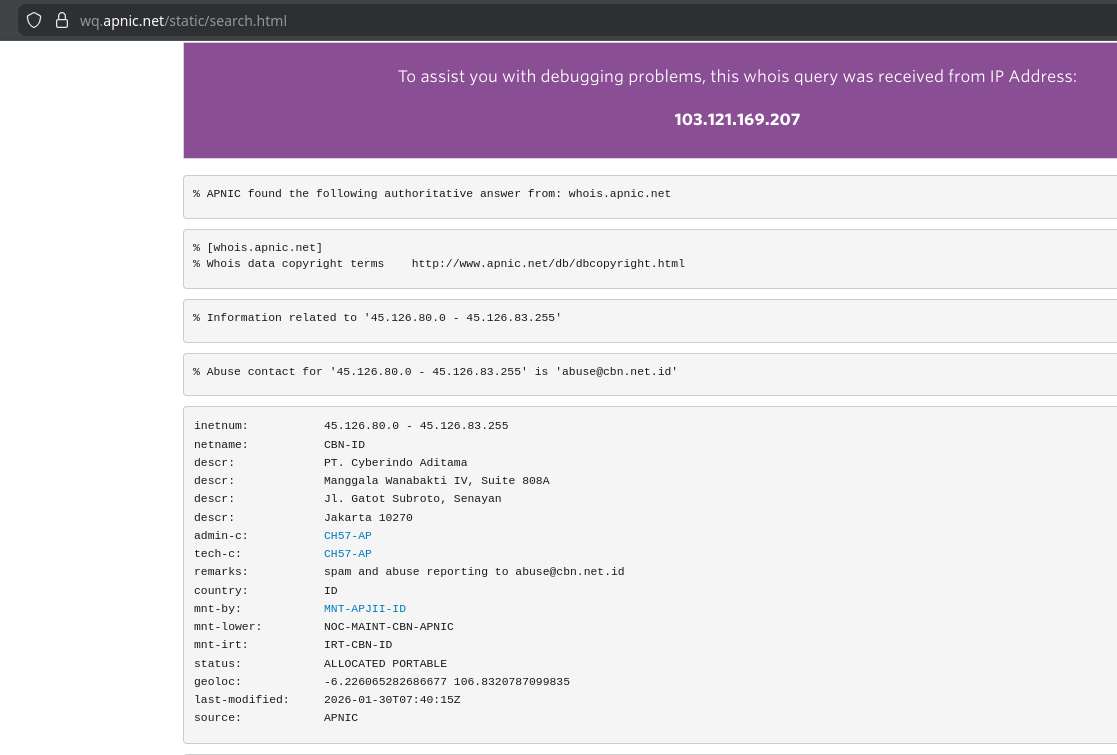
Task: Click the geoloc coordinates value
Action: [446, 681]
